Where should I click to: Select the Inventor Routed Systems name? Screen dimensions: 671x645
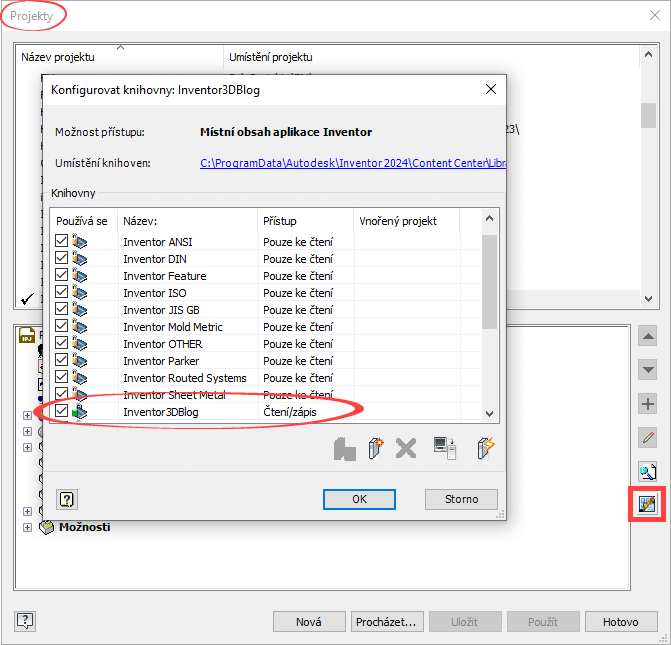(185, 378)
